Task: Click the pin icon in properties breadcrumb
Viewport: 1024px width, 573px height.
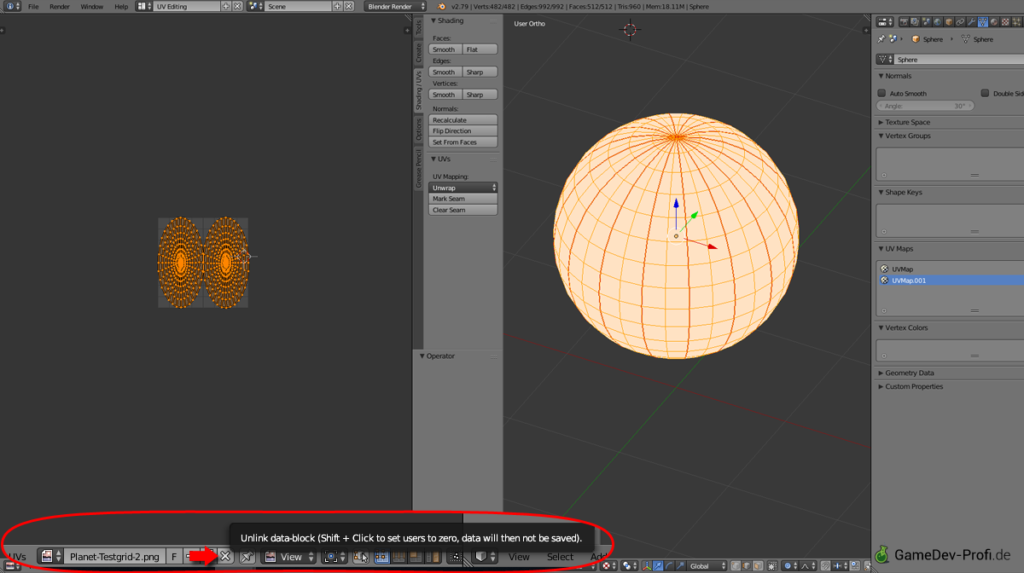Action: click(881, 39)
